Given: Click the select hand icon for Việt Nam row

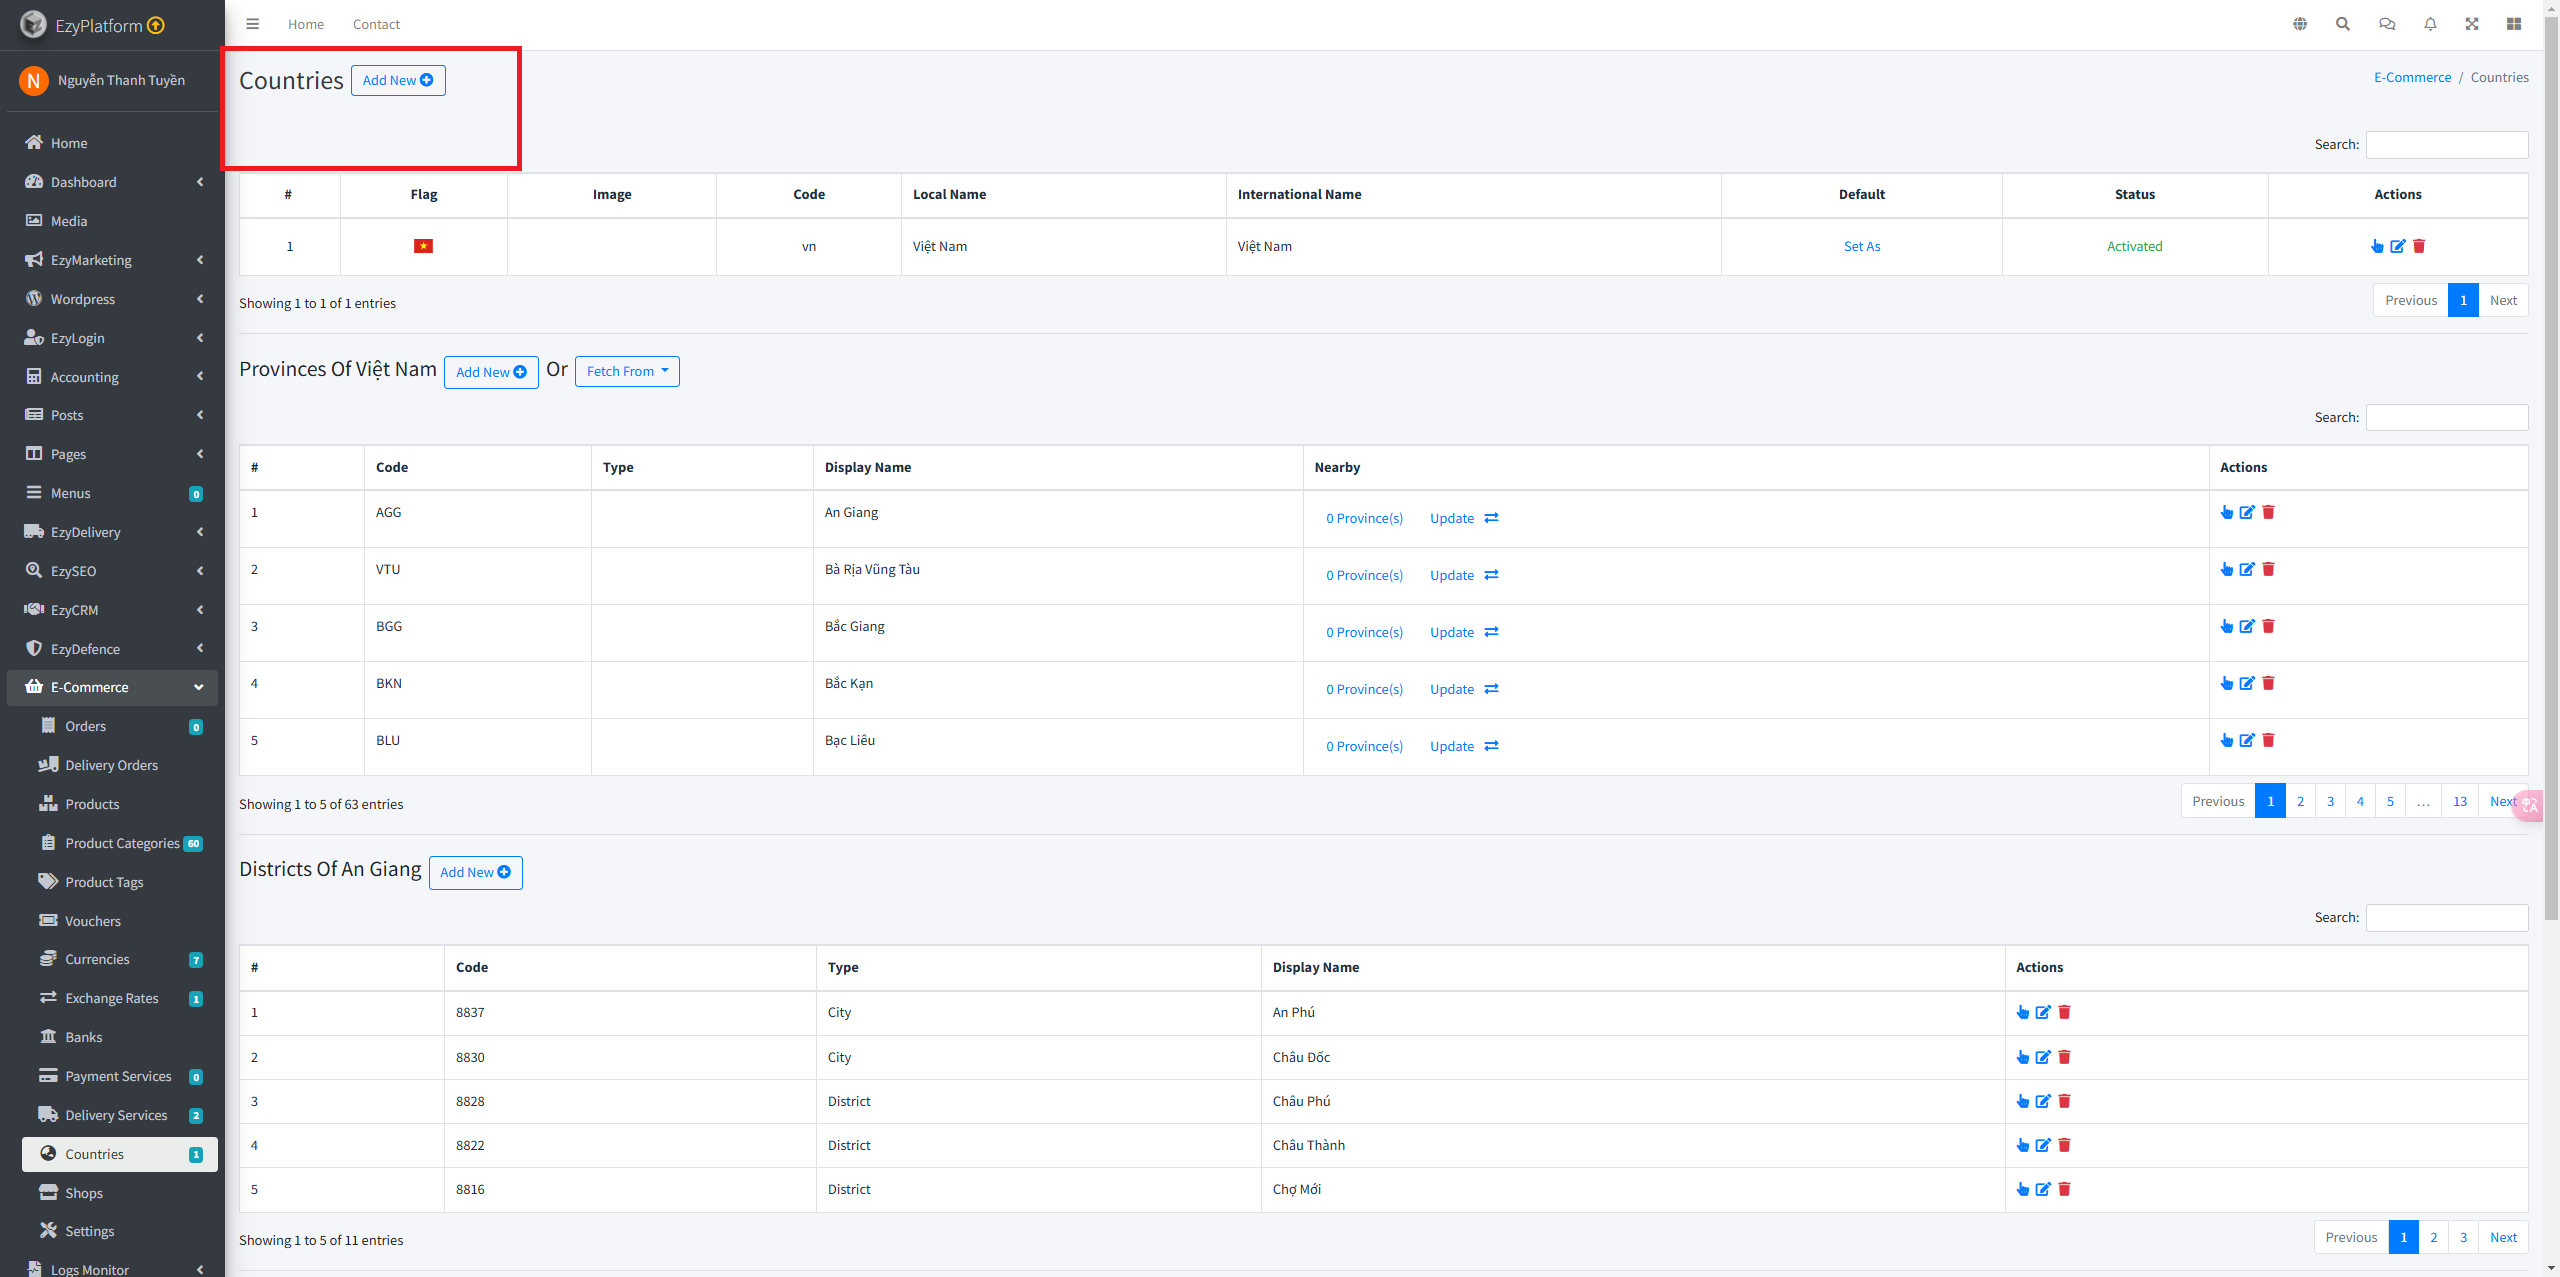Looking at the screenshot, I should pyautogui.click(x=2377, y=246).
